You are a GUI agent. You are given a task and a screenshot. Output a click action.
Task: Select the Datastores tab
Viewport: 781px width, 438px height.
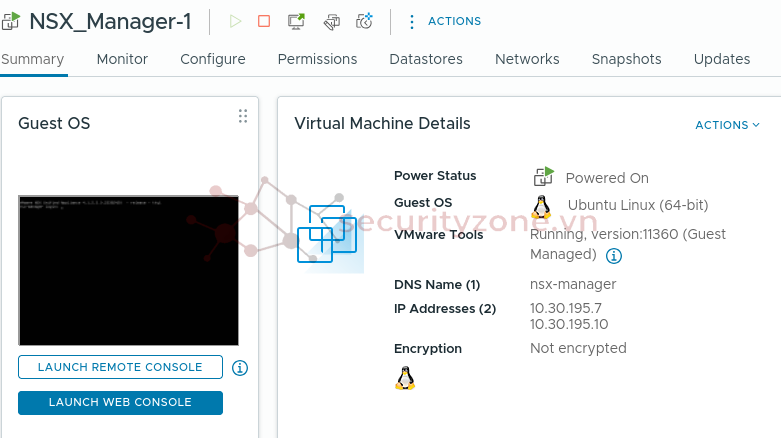coord(426,59)
